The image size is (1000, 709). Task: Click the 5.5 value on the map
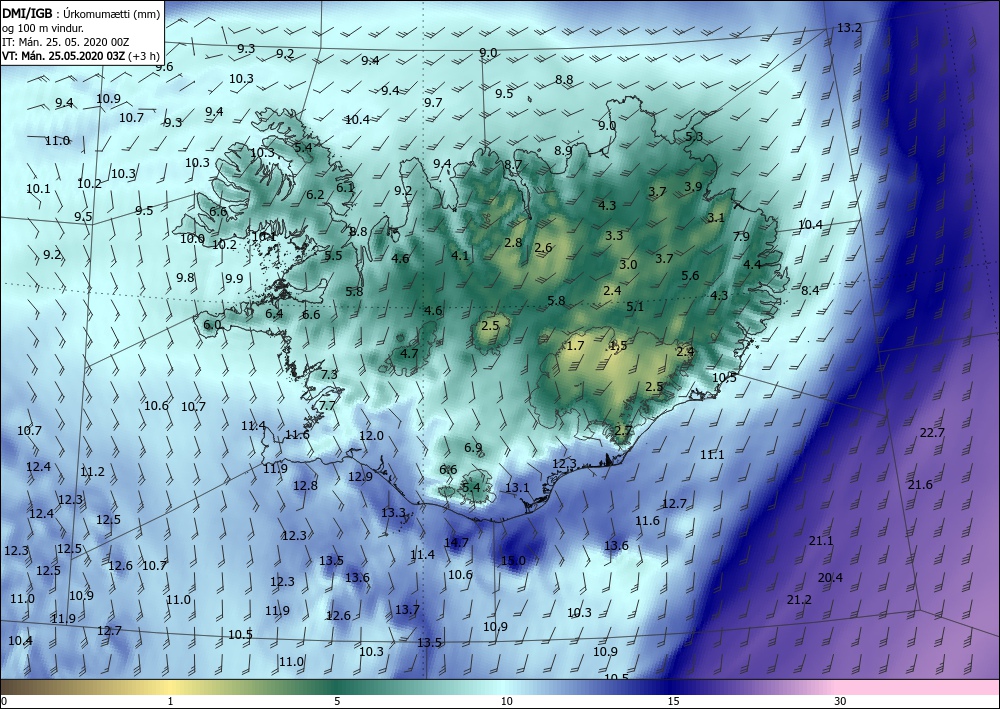[333, 256]
